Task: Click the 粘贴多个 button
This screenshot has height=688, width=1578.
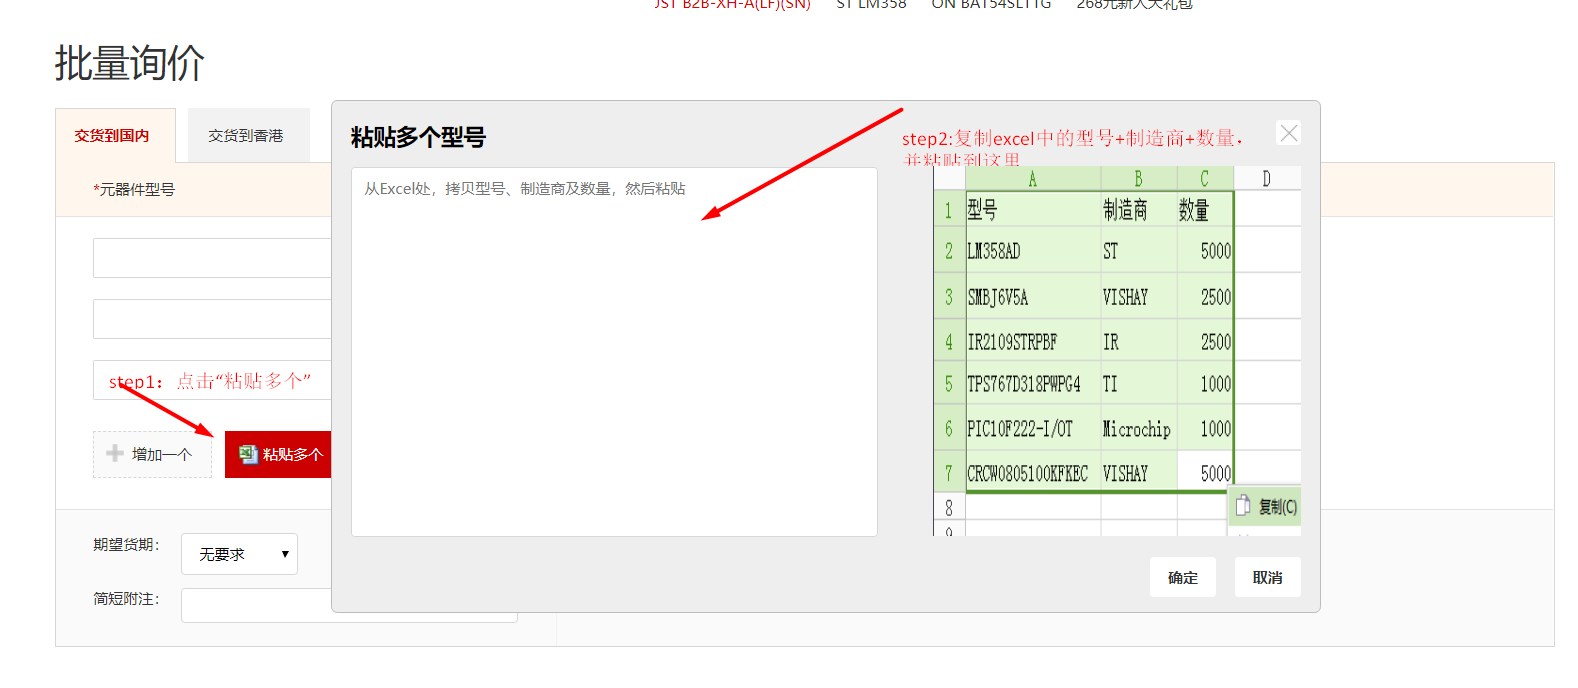Action: coord(279,454)
